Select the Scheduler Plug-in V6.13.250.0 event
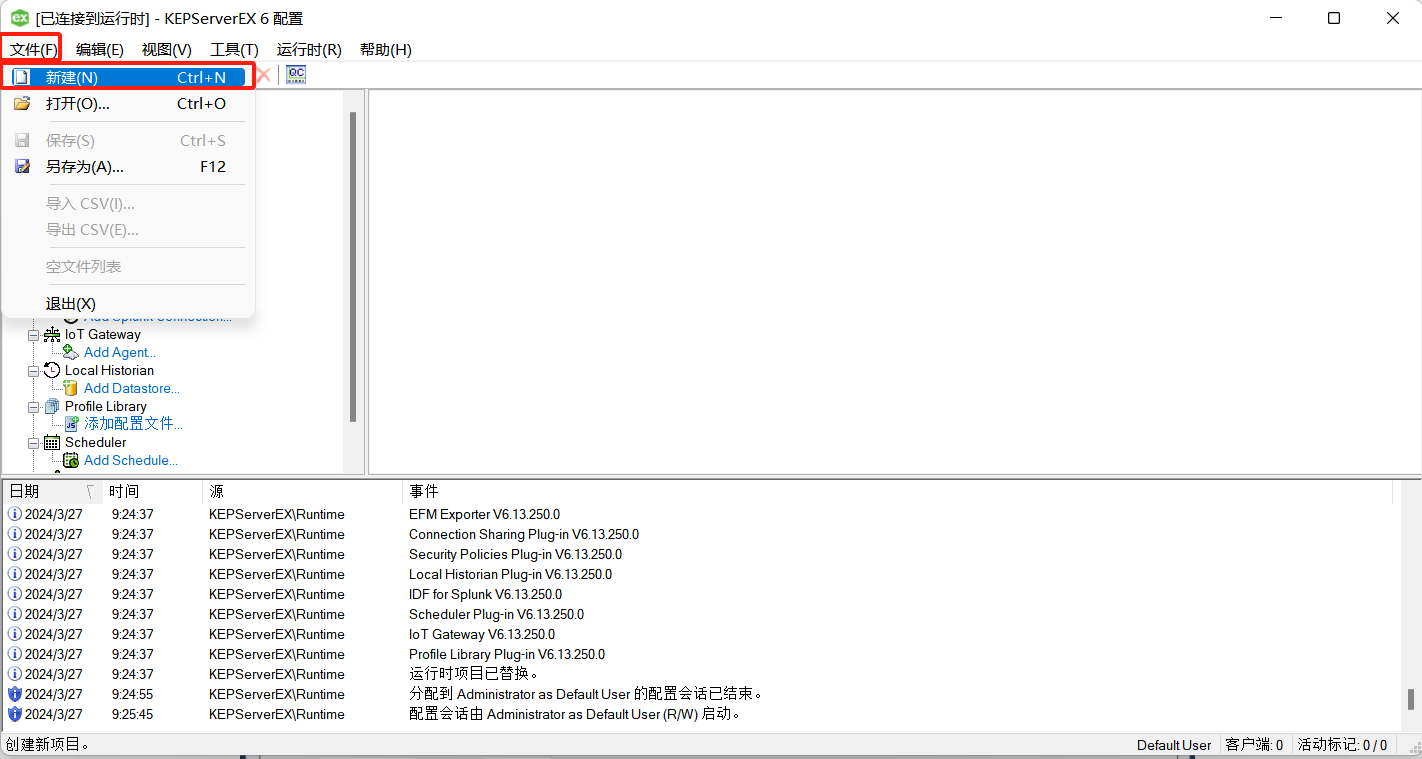This screenshot has height=759, width=1422. (x=496, y=615)
